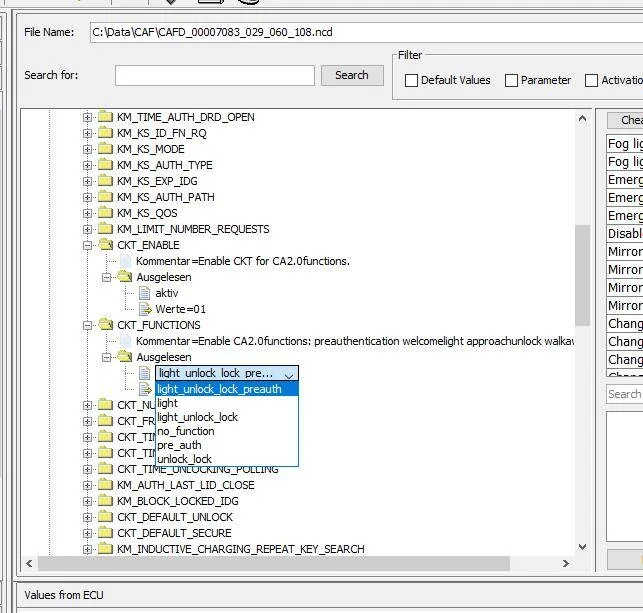
Task: Click the tree scroll-up arrow
Action: (582, 119)
